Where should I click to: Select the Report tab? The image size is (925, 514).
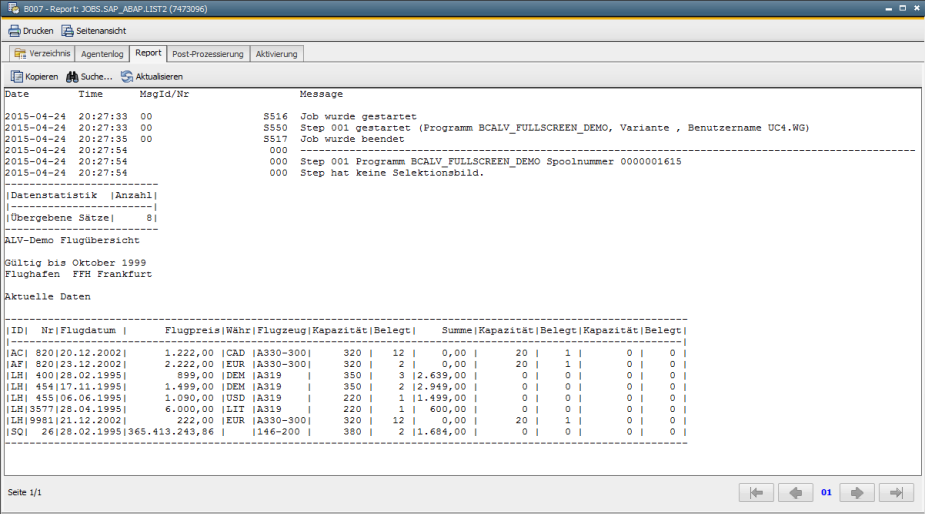tap(148, 53)
